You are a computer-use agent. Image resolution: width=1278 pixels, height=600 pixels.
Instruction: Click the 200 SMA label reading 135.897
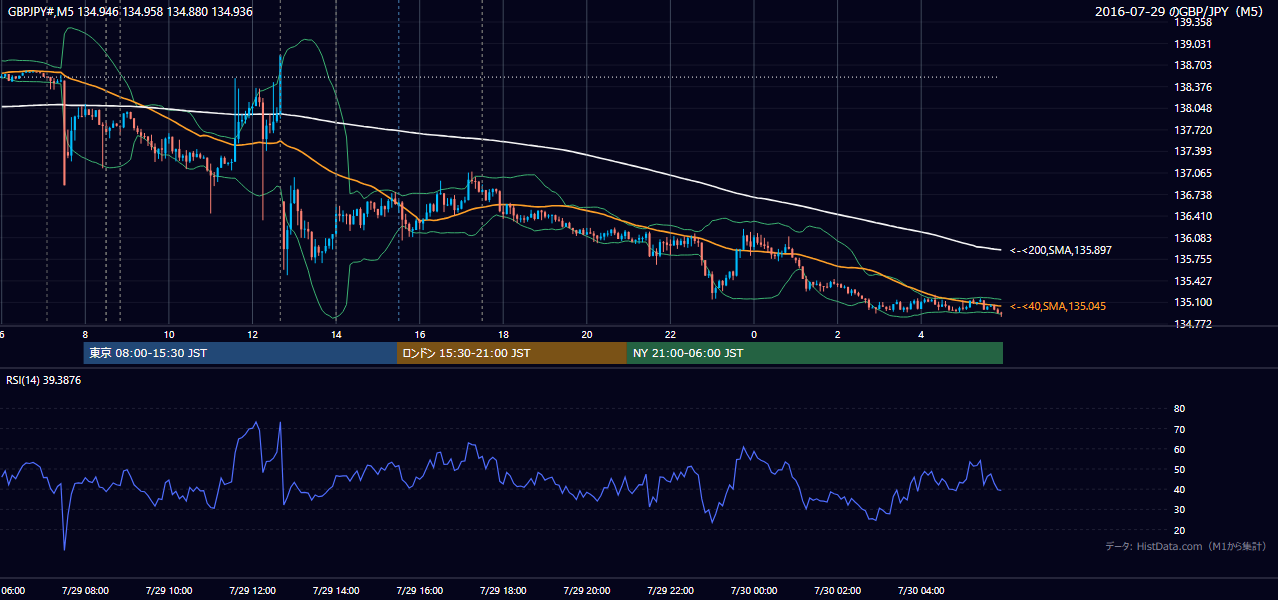pyautogui.click(x=1061, y=249)
